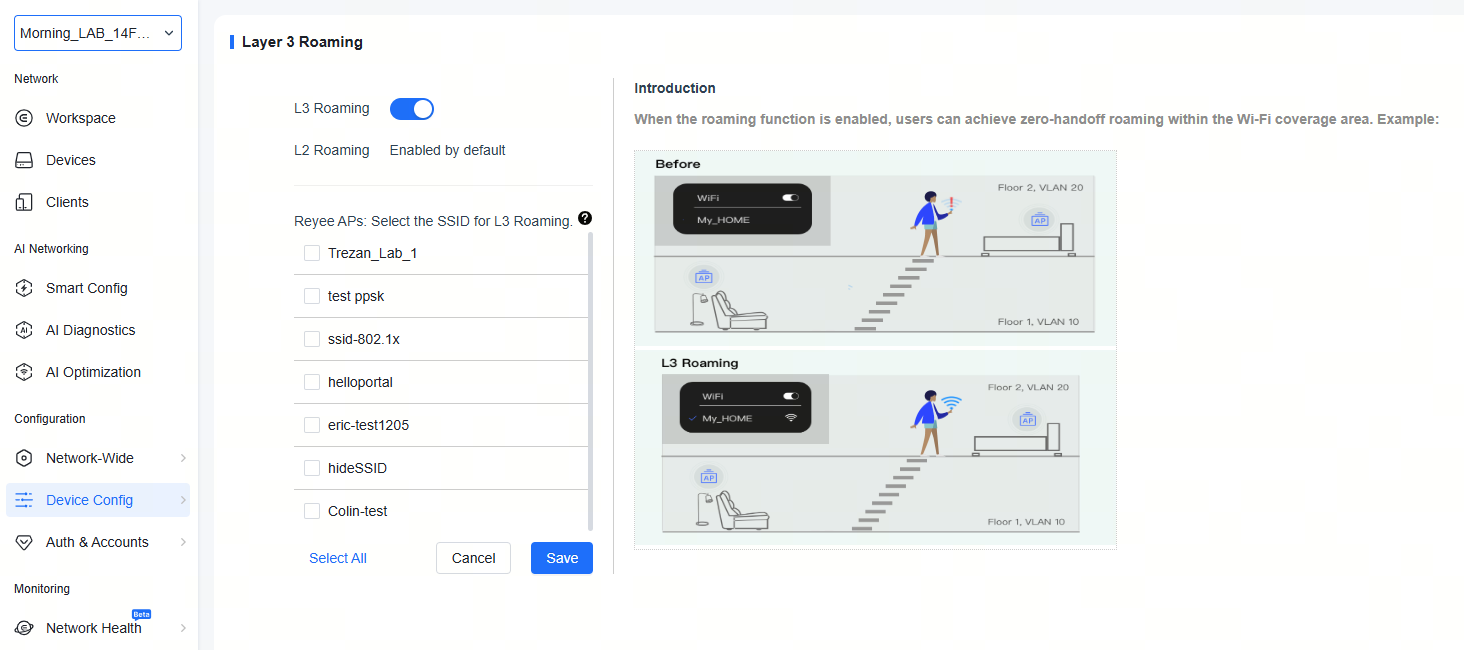Screen dimensions: 1464x650
Task: Click the help question mark icon
Action: (585, 219)
